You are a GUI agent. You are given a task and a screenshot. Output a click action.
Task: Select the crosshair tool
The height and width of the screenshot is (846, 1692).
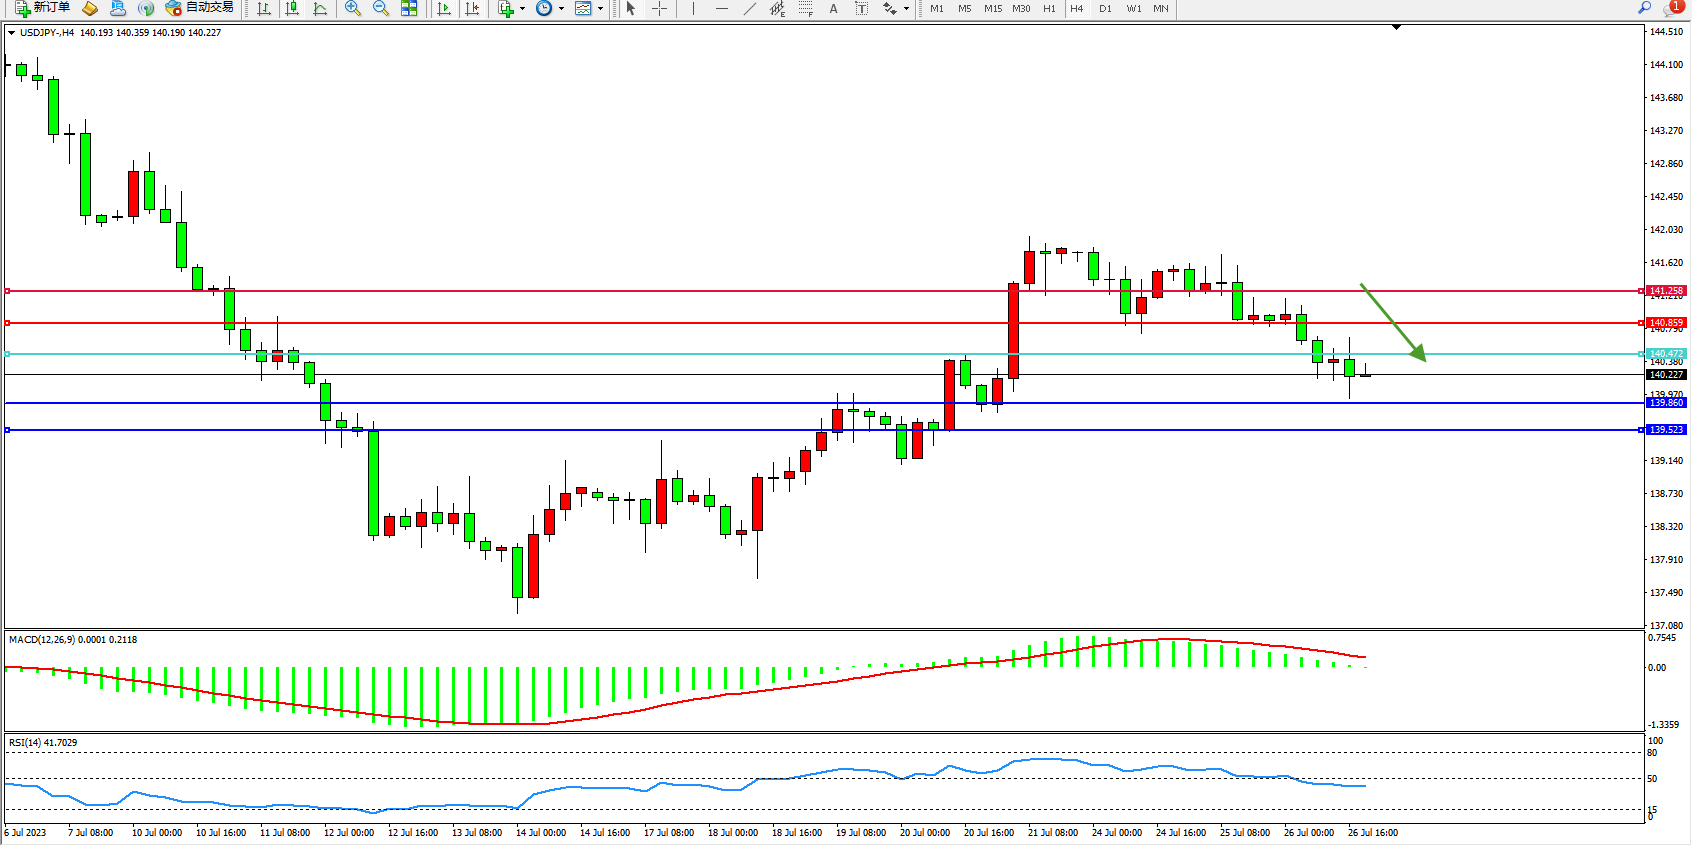click(x=660, y=8)
